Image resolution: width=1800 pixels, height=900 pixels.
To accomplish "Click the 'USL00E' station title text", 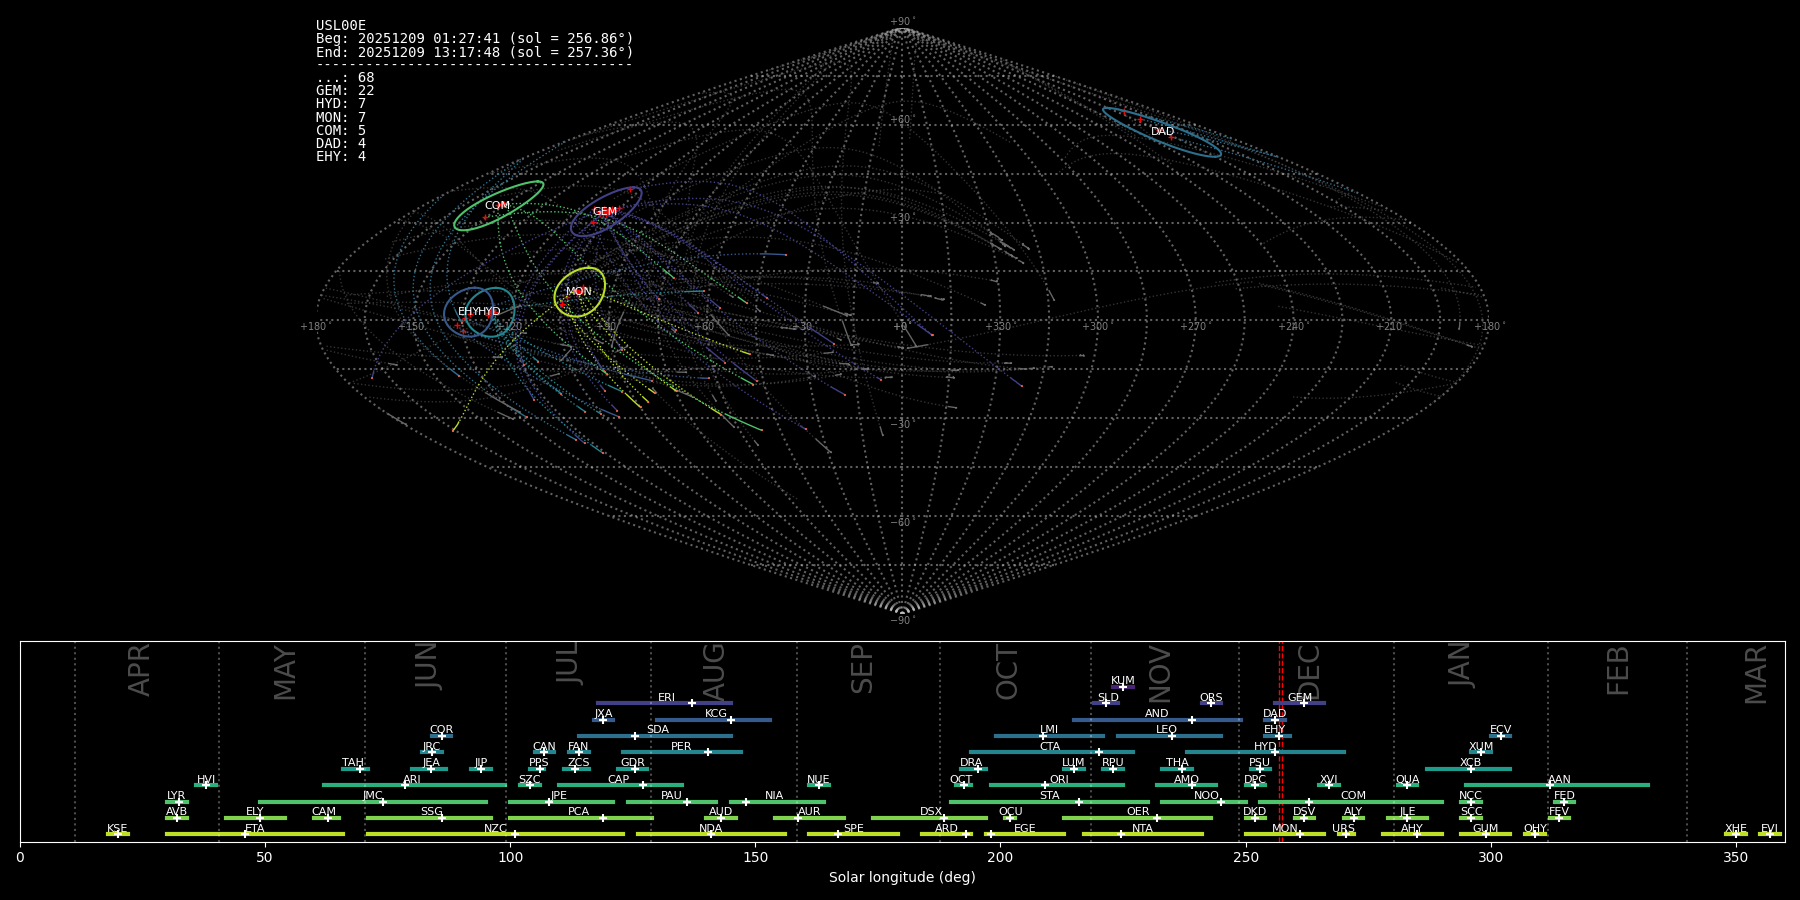I will pyautogui.click(x=341, y=26).
